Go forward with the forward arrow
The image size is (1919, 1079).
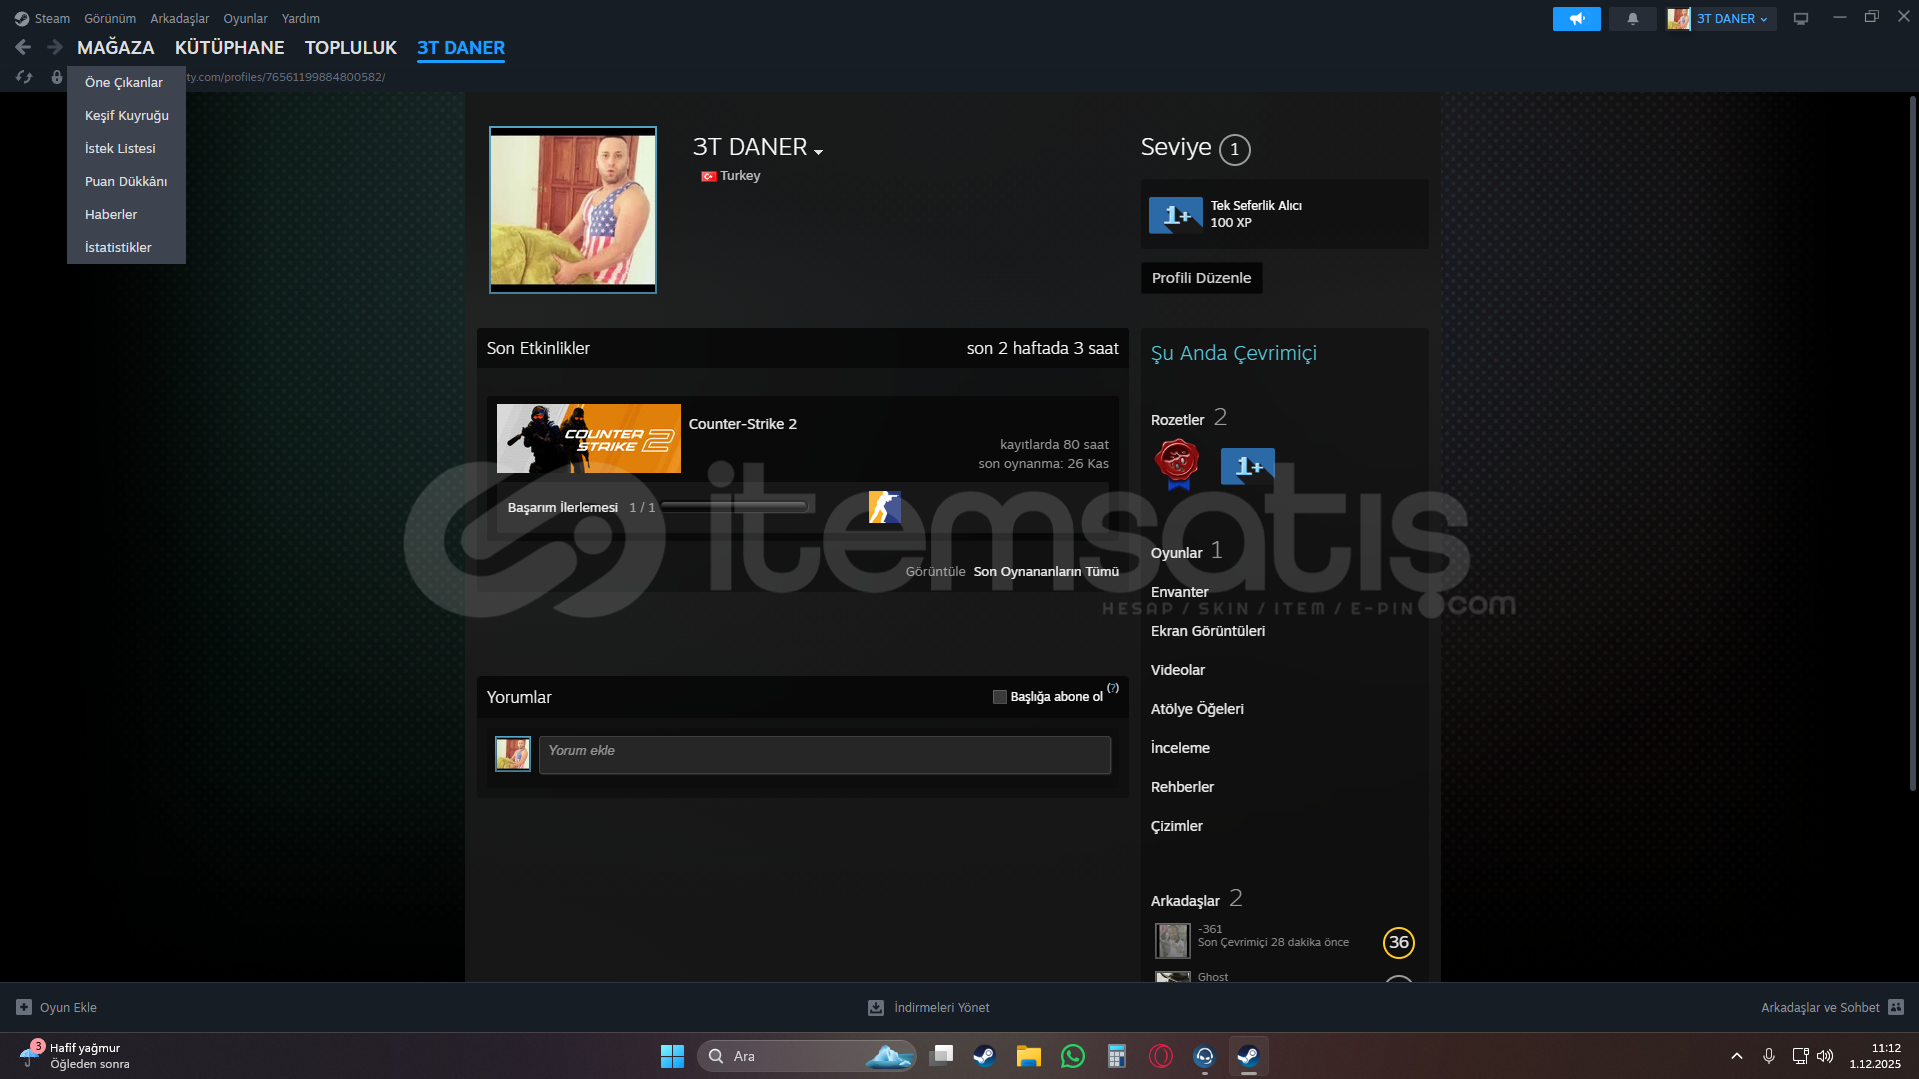pyautogui.click(x=54, y=47)
